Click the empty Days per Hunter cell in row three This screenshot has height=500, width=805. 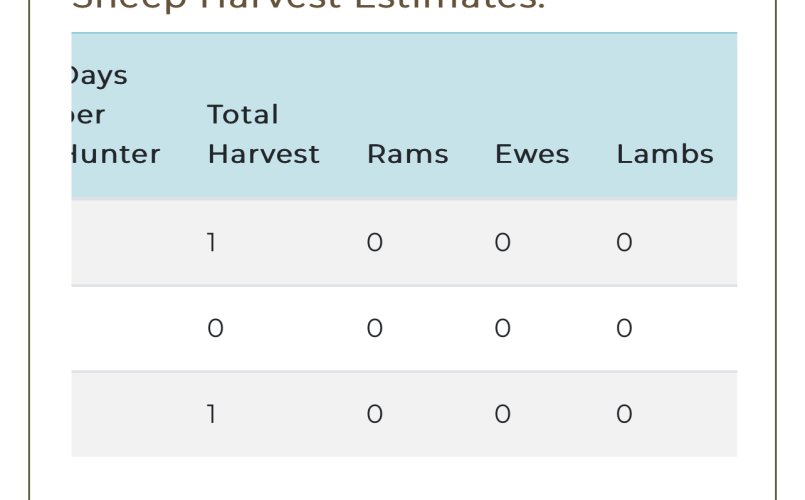(x=132, y=414)
